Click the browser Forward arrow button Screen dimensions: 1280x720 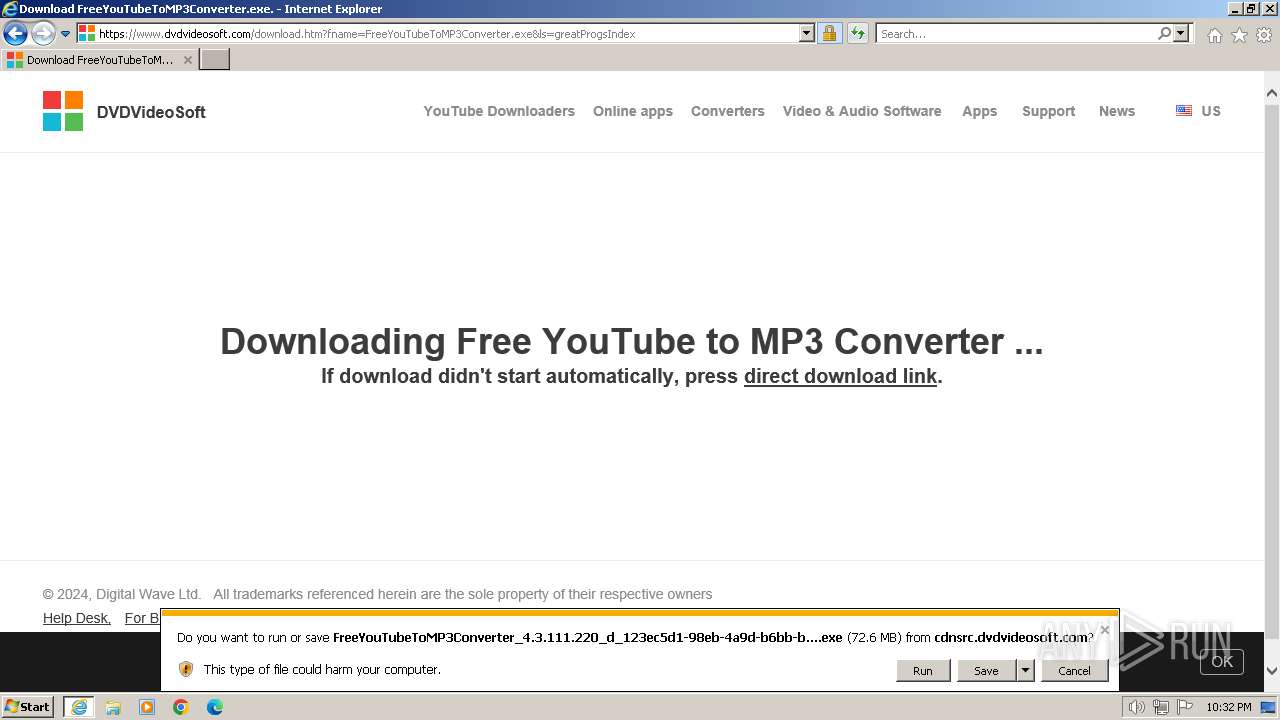pos(43,33)
